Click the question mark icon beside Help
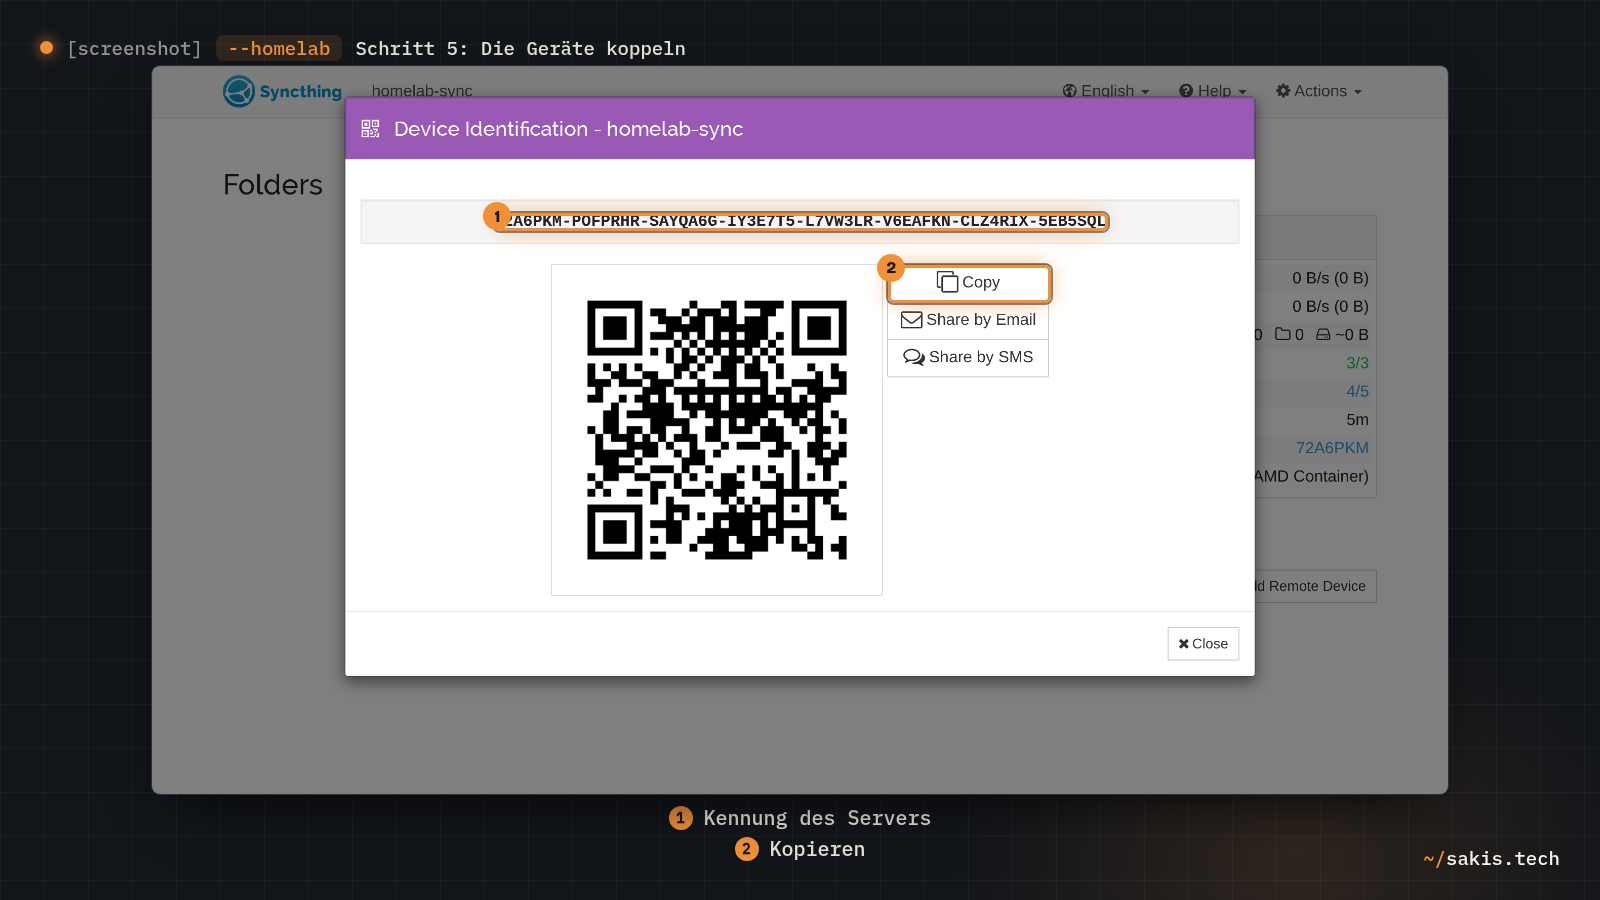This screenshot has width=1600, height=900. (x=1186, y=91)
